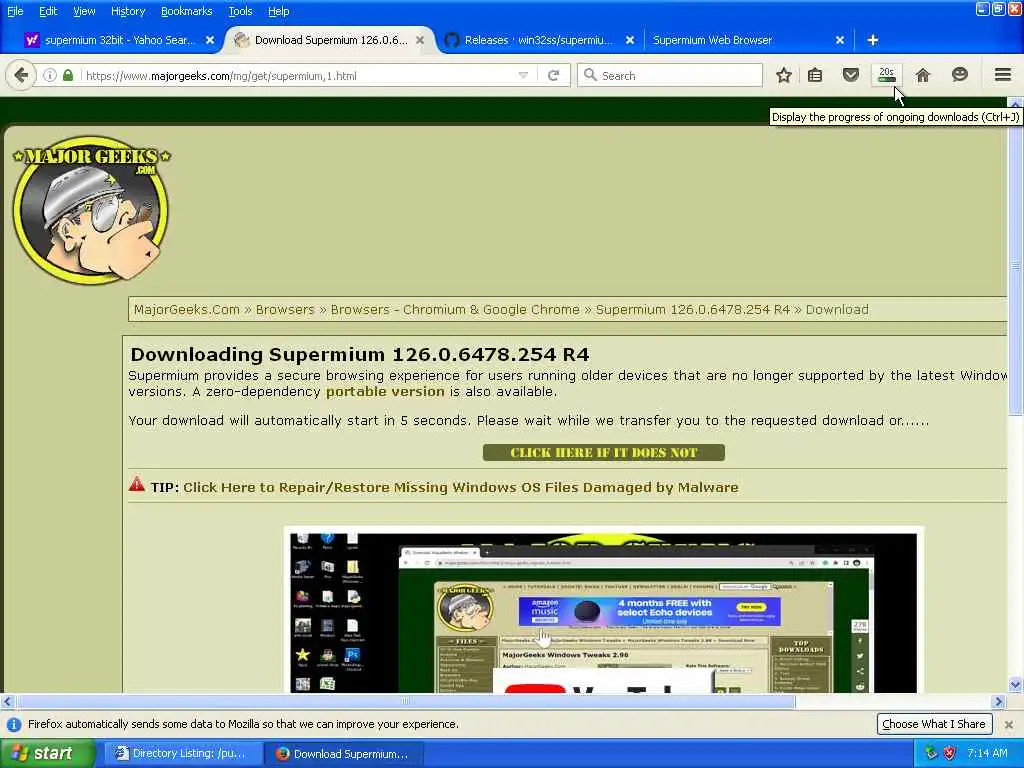Open the portable version link
Viewport: 1024px width, 768px height.
[x=385, y=391]
